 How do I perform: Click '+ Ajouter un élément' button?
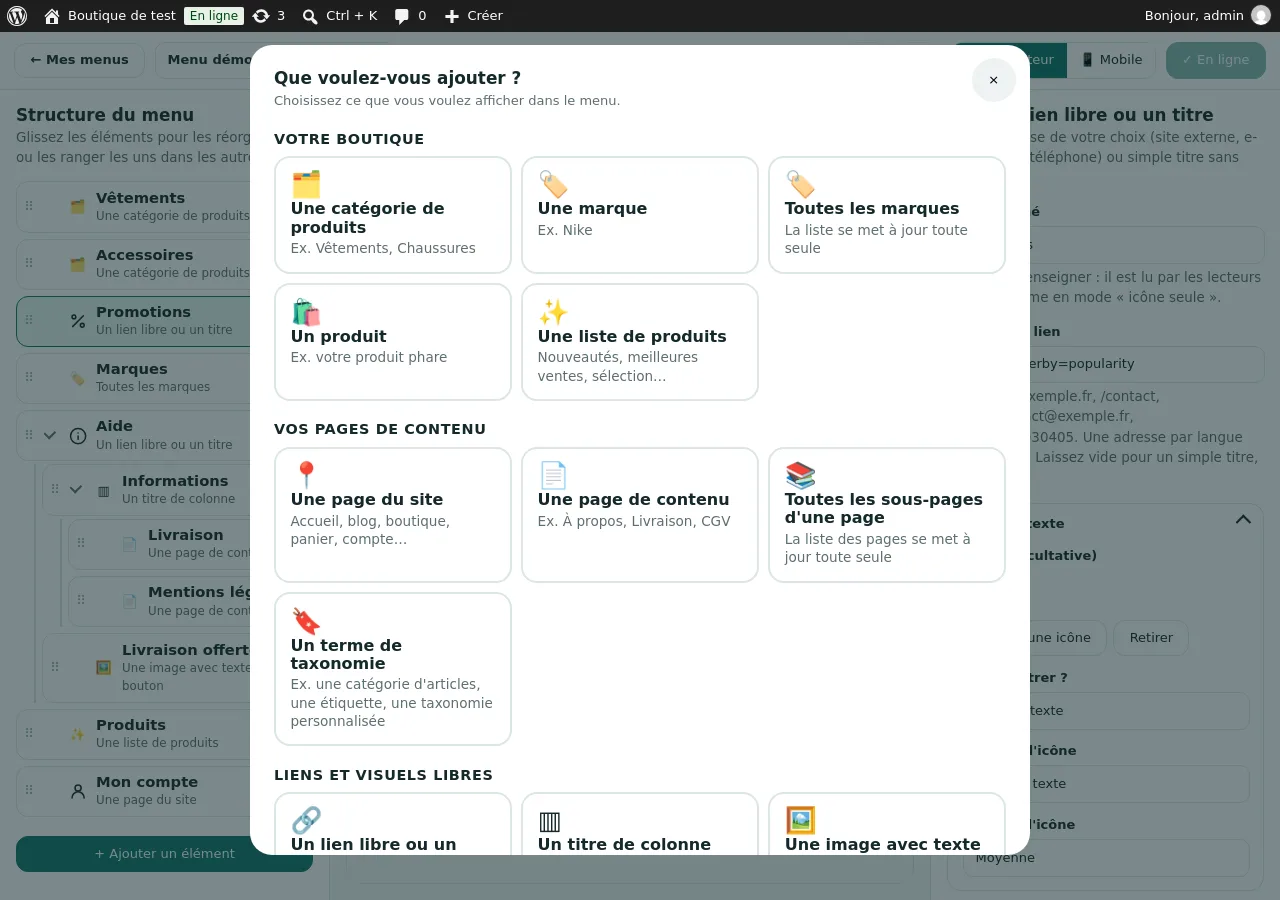pyautogui.click(x=164, y=854)
